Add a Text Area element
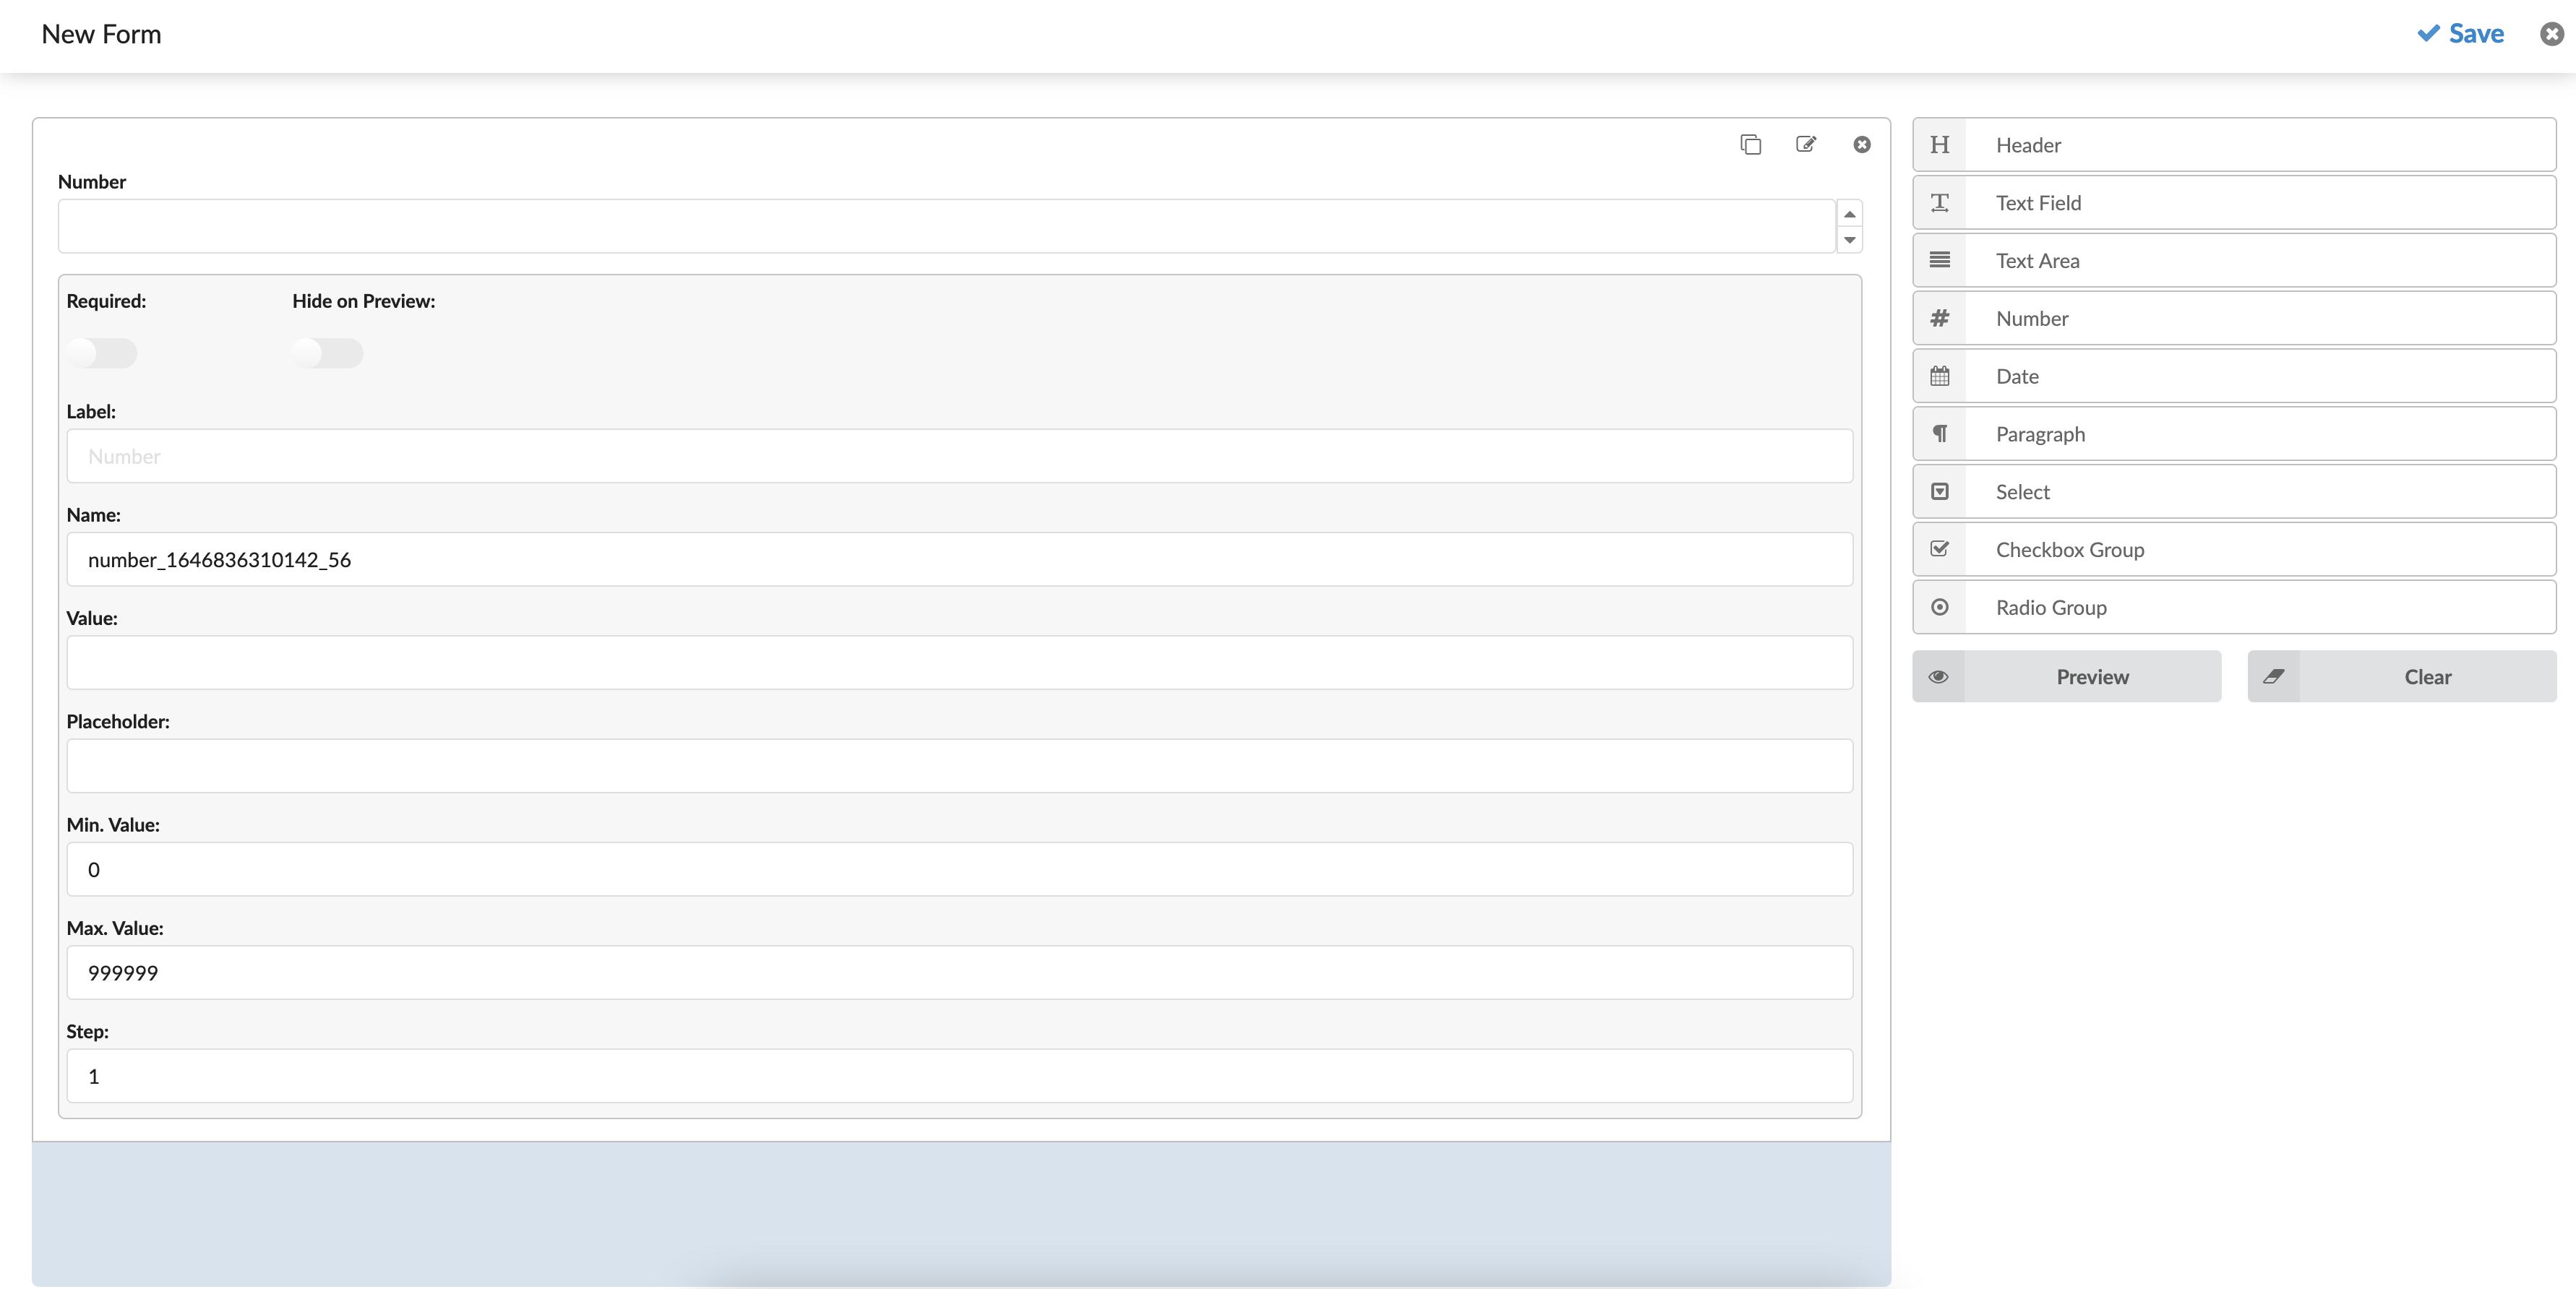 [x=2234, y=260]
